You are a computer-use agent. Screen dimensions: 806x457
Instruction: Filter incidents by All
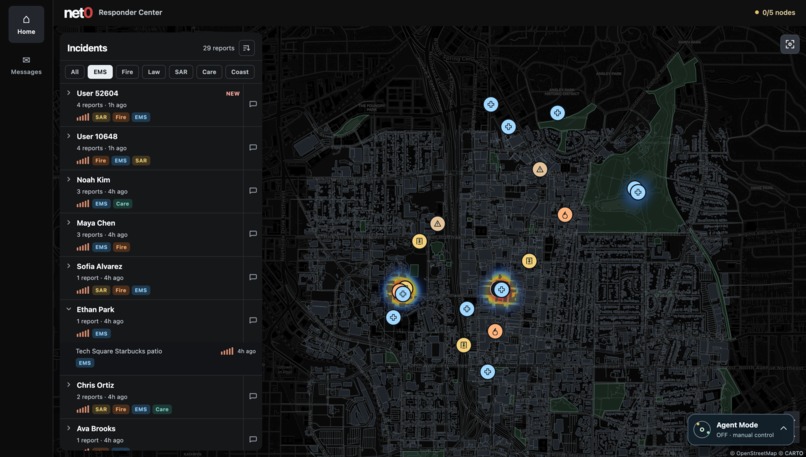click(x=75, y=72)
